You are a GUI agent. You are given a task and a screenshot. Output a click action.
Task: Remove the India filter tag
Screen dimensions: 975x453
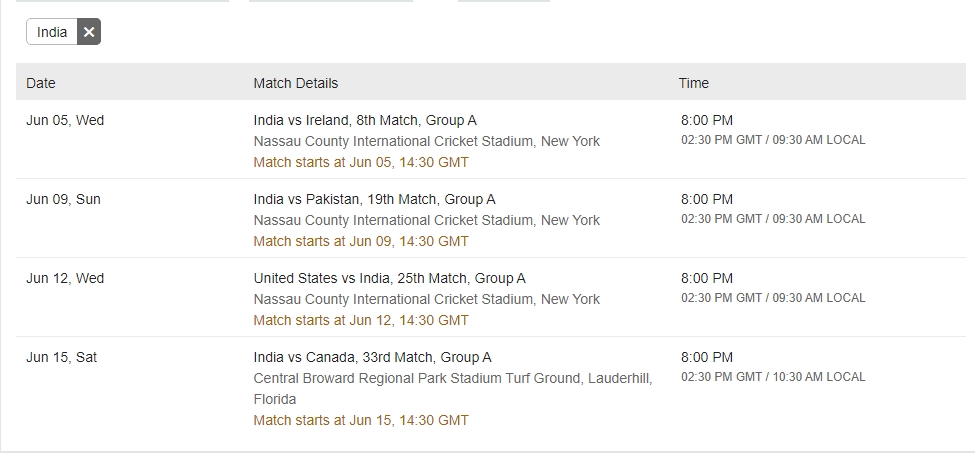pos(89,32)
